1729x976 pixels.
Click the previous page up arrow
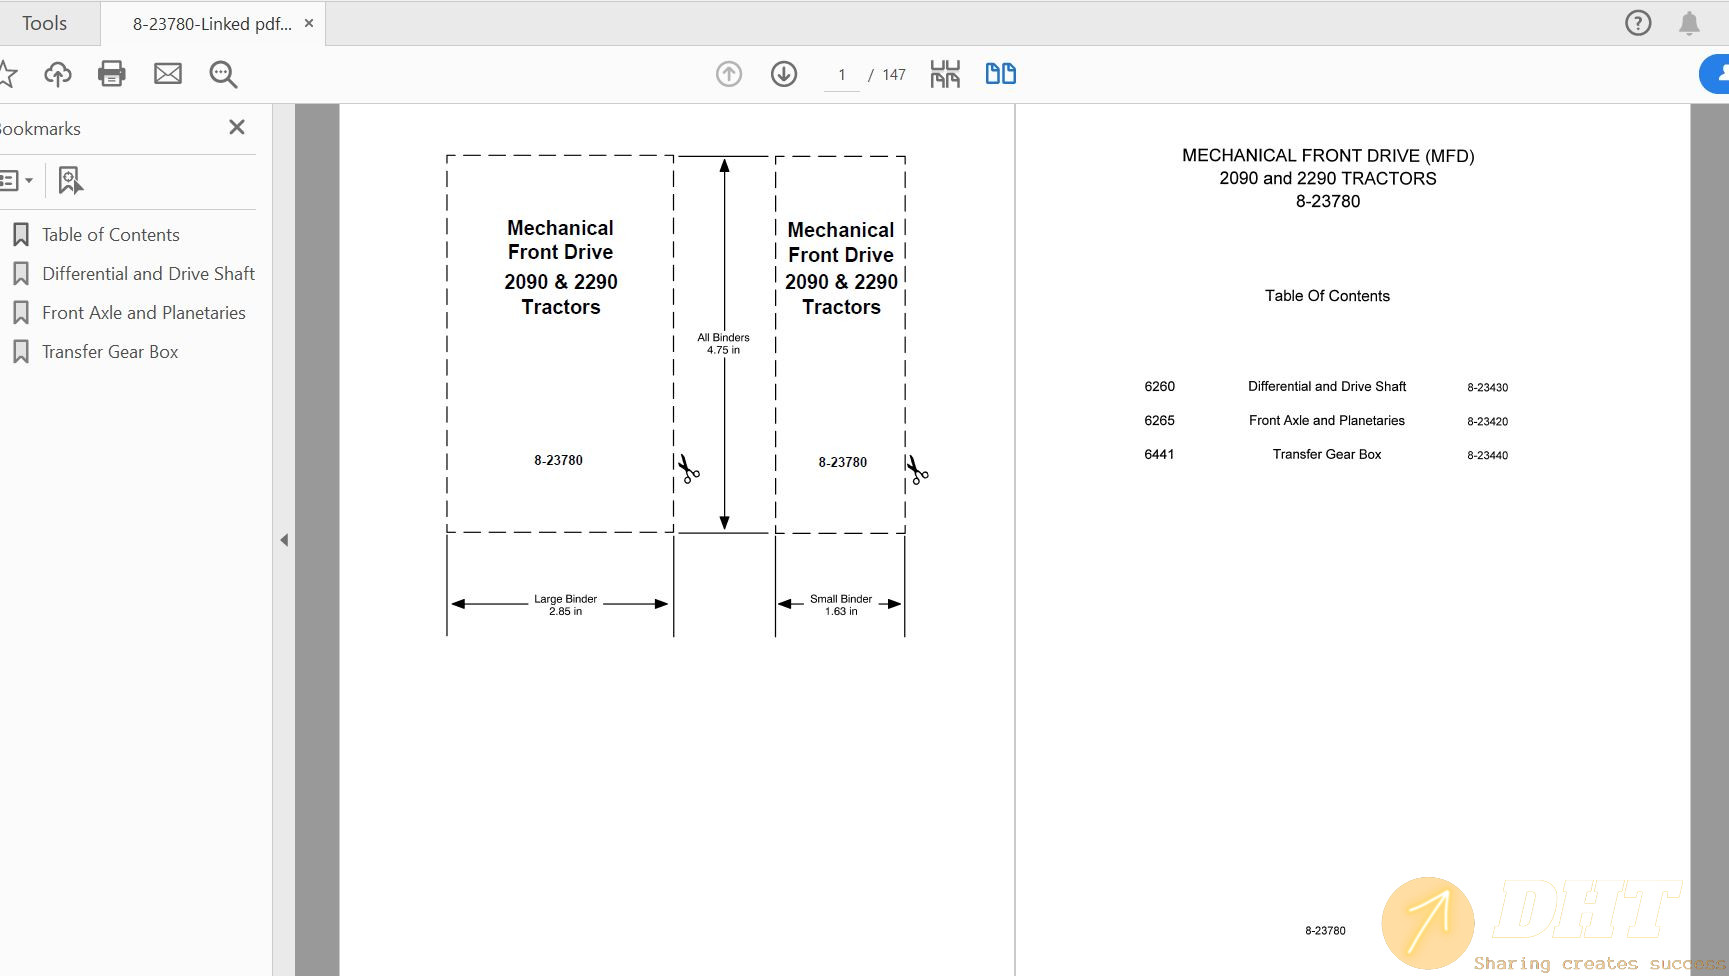click(729, 73)
